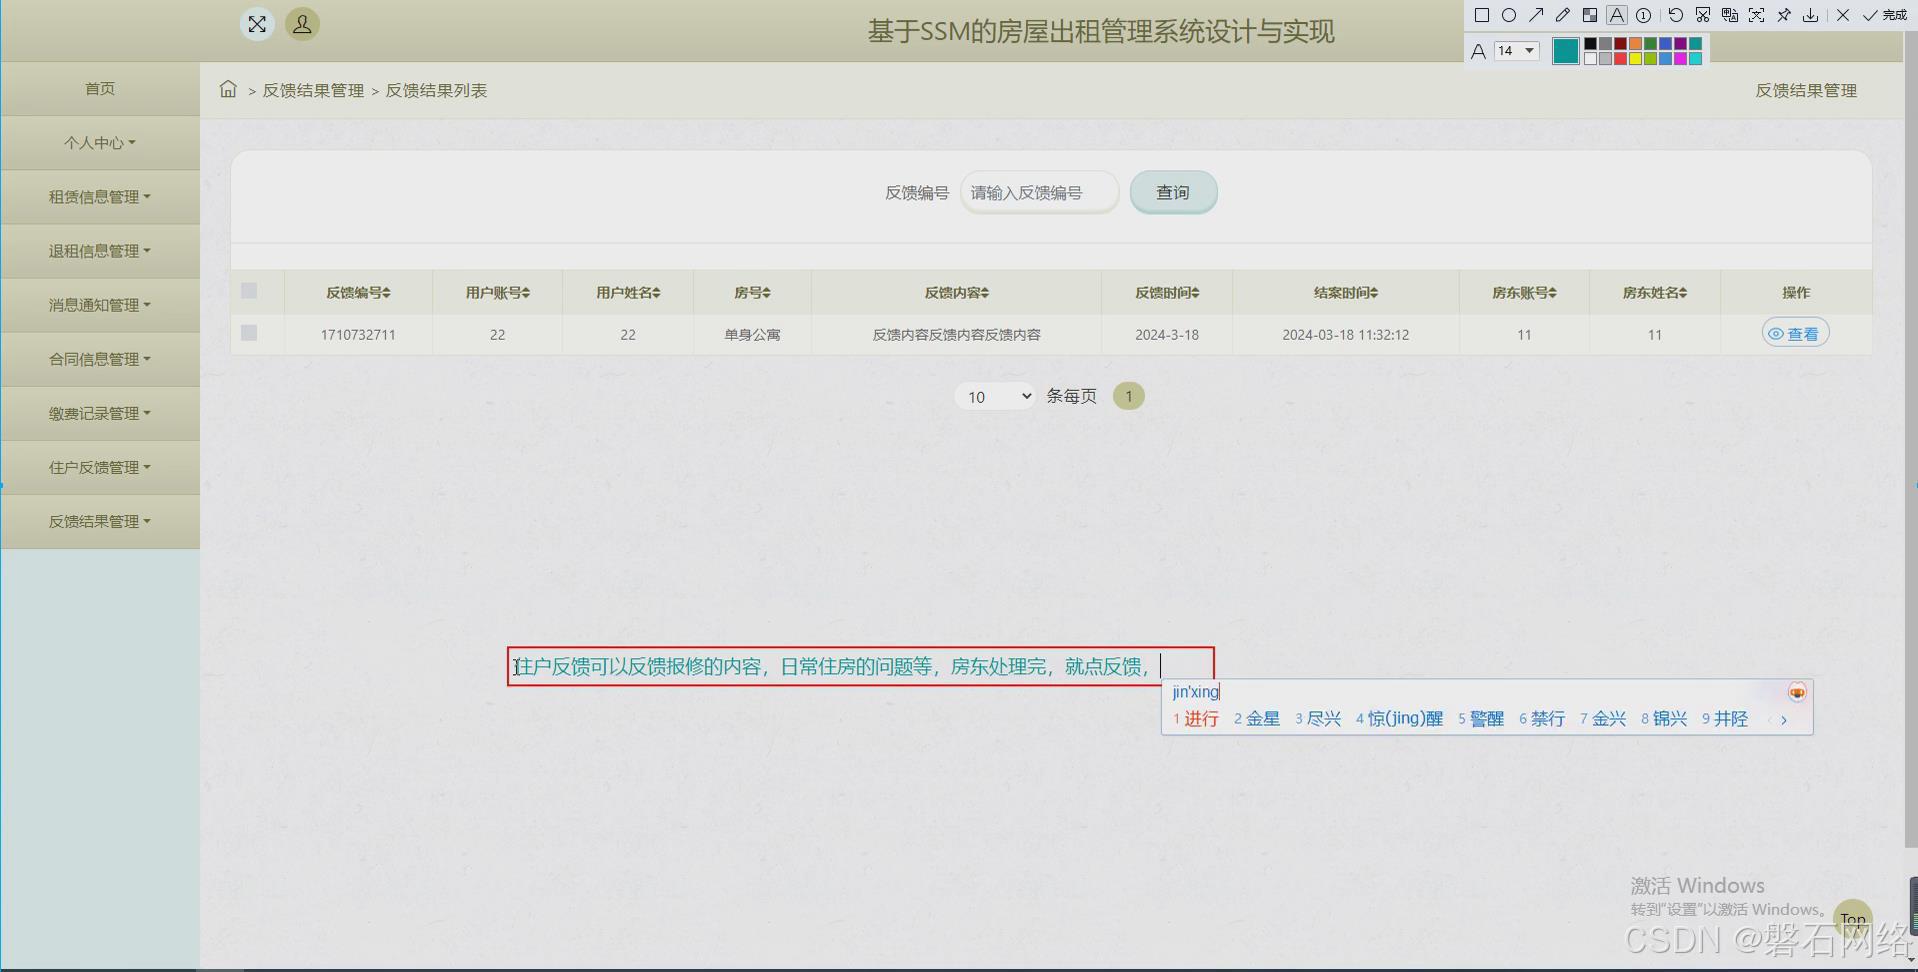Click the round Top button
This screenshot has height=972, width=1918.
pyautogui.click(x=1853, y=918)
